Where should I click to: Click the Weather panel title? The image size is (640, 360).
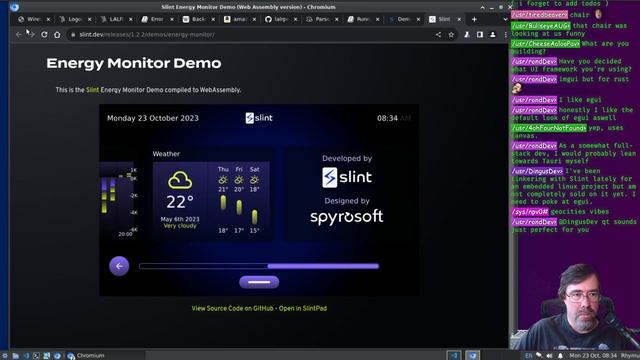pyautogui.click(x=166, y=154)
